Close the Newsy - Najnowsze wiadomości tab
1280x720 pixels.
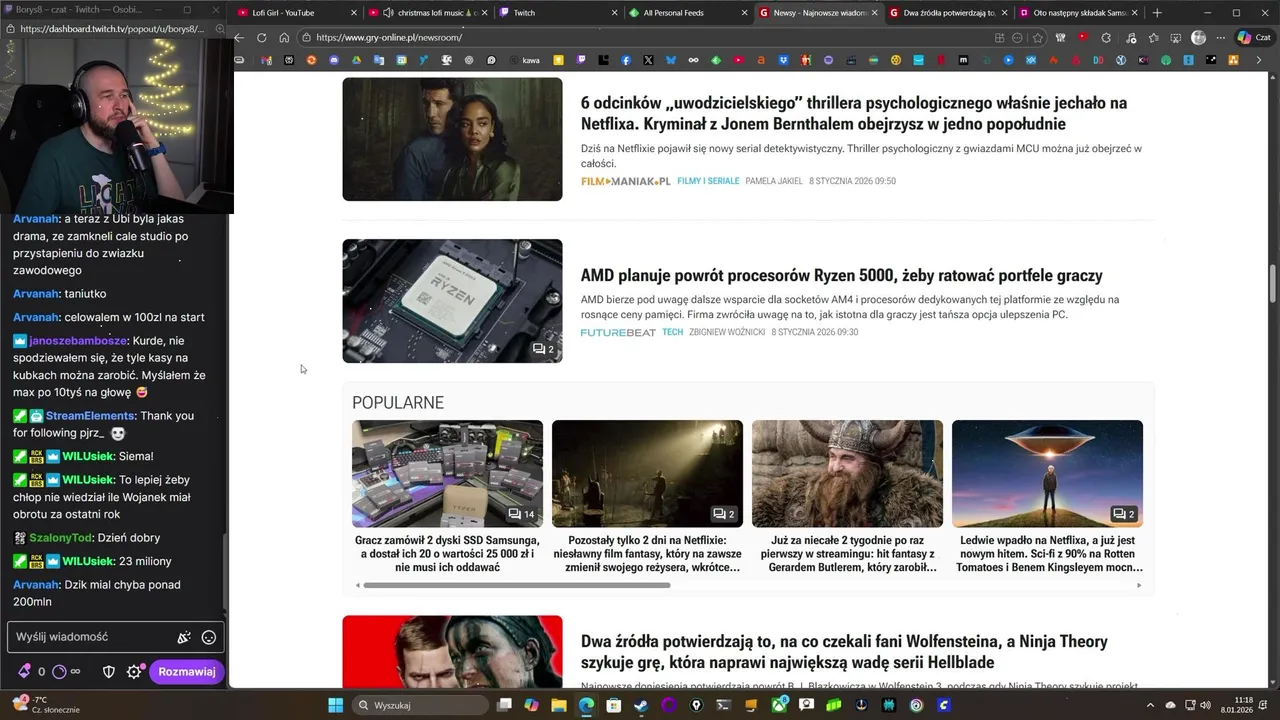tap(875, 13)
